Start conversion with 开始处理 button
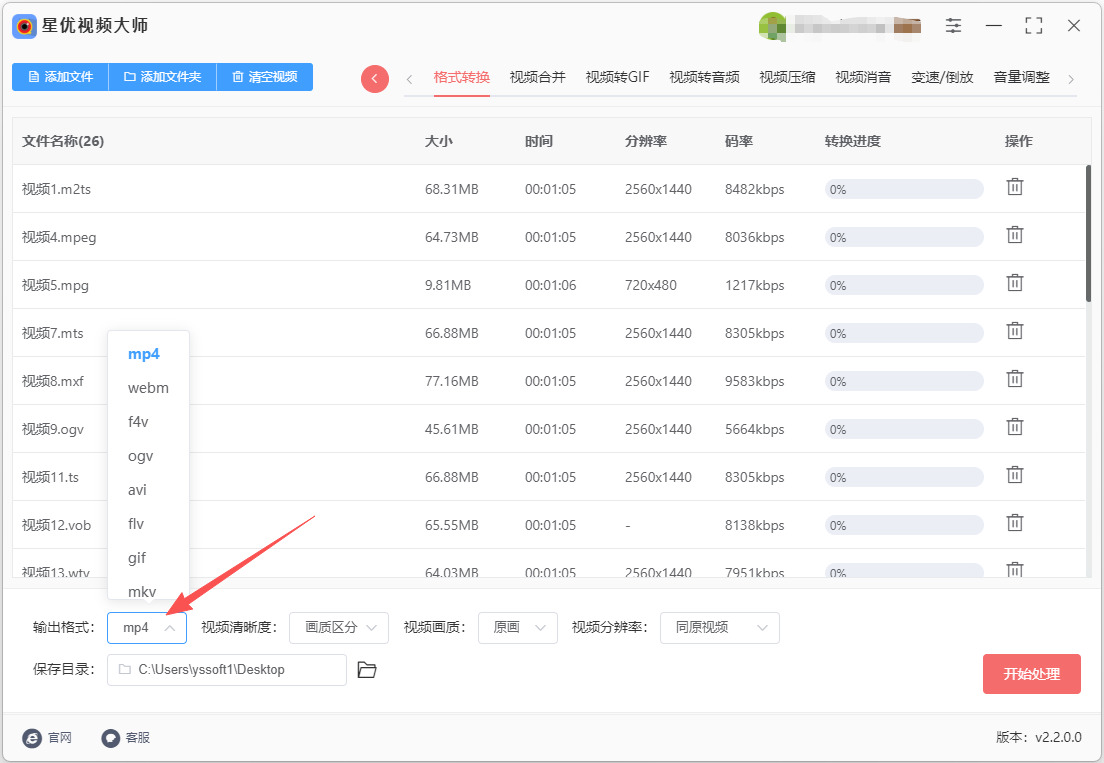The width and height of the screenshot is (1104, 763). pyautogui.click(x=1031, y=674)
